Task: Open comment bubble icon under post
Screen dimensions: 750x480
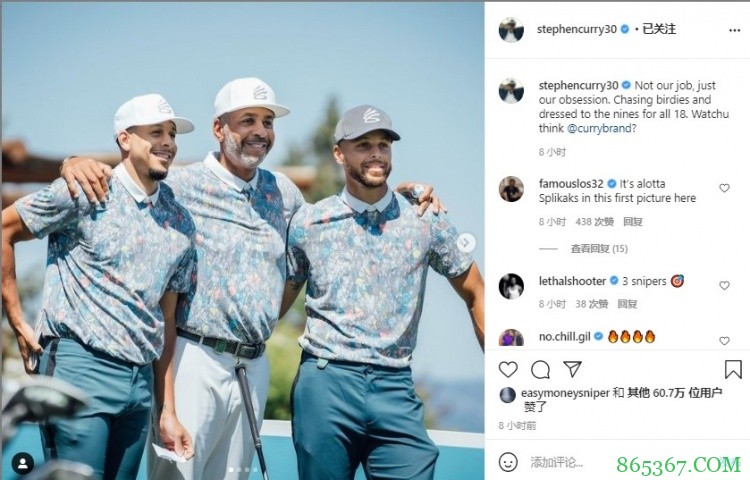Action: [x=540, y=369]
